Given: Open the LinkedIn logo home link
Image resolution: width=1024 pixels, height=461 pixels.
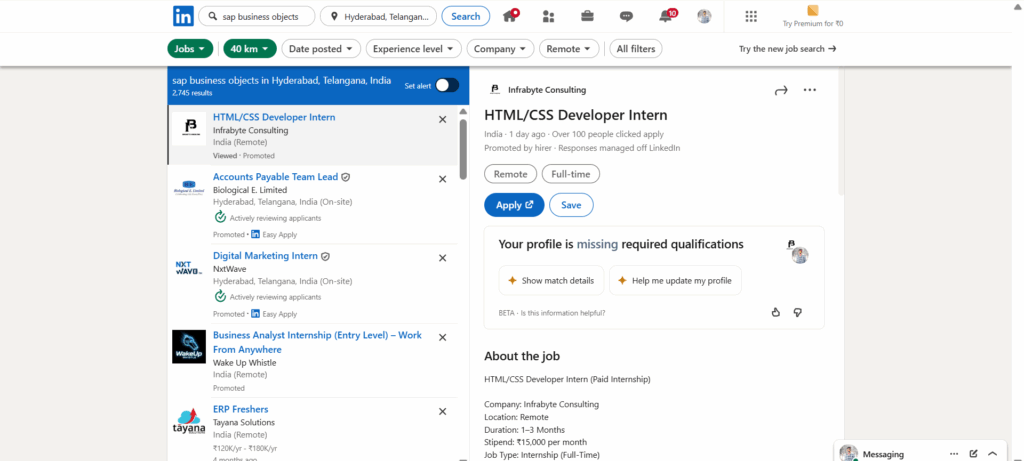Looking at the screenshot, I should [183, 16].
